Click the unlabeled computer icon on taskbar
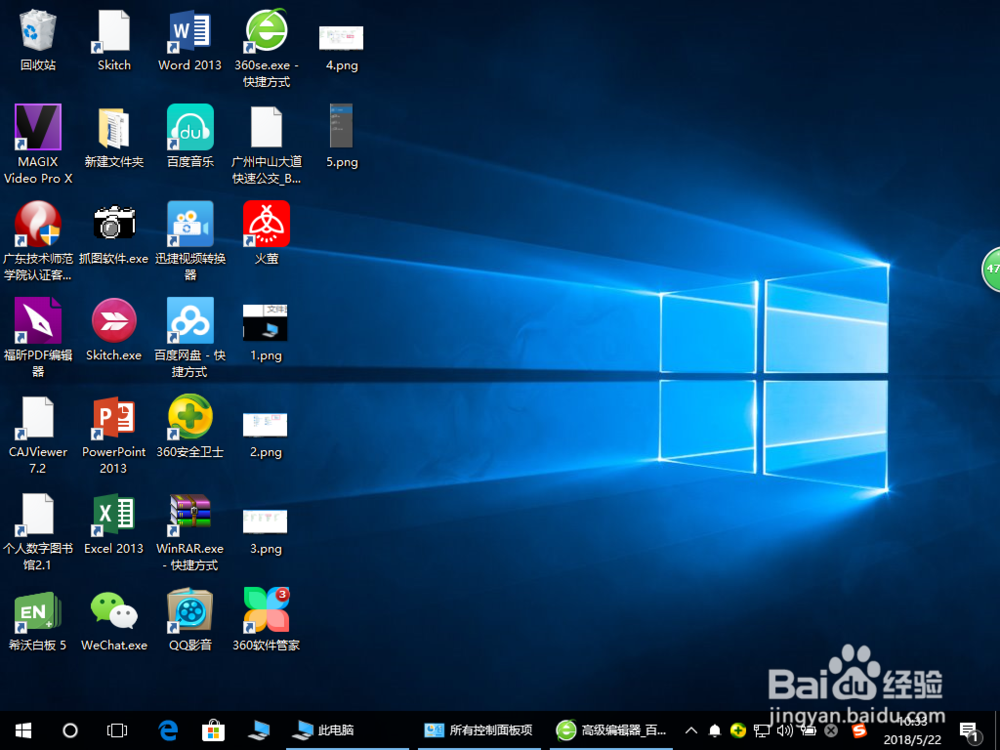This screenshot has height=750, width=1000. pos(259,730)
